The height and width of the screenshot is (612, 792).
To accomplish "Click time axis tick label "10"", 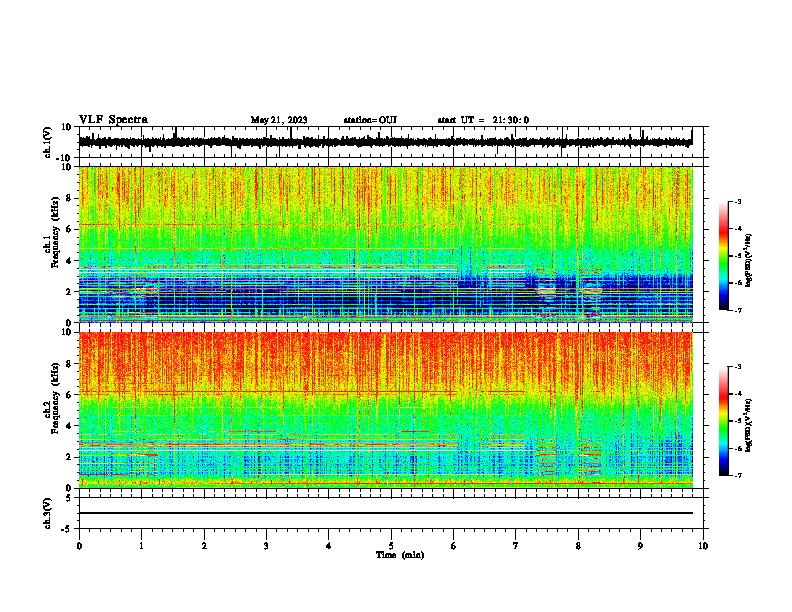I will click(703, 546).
